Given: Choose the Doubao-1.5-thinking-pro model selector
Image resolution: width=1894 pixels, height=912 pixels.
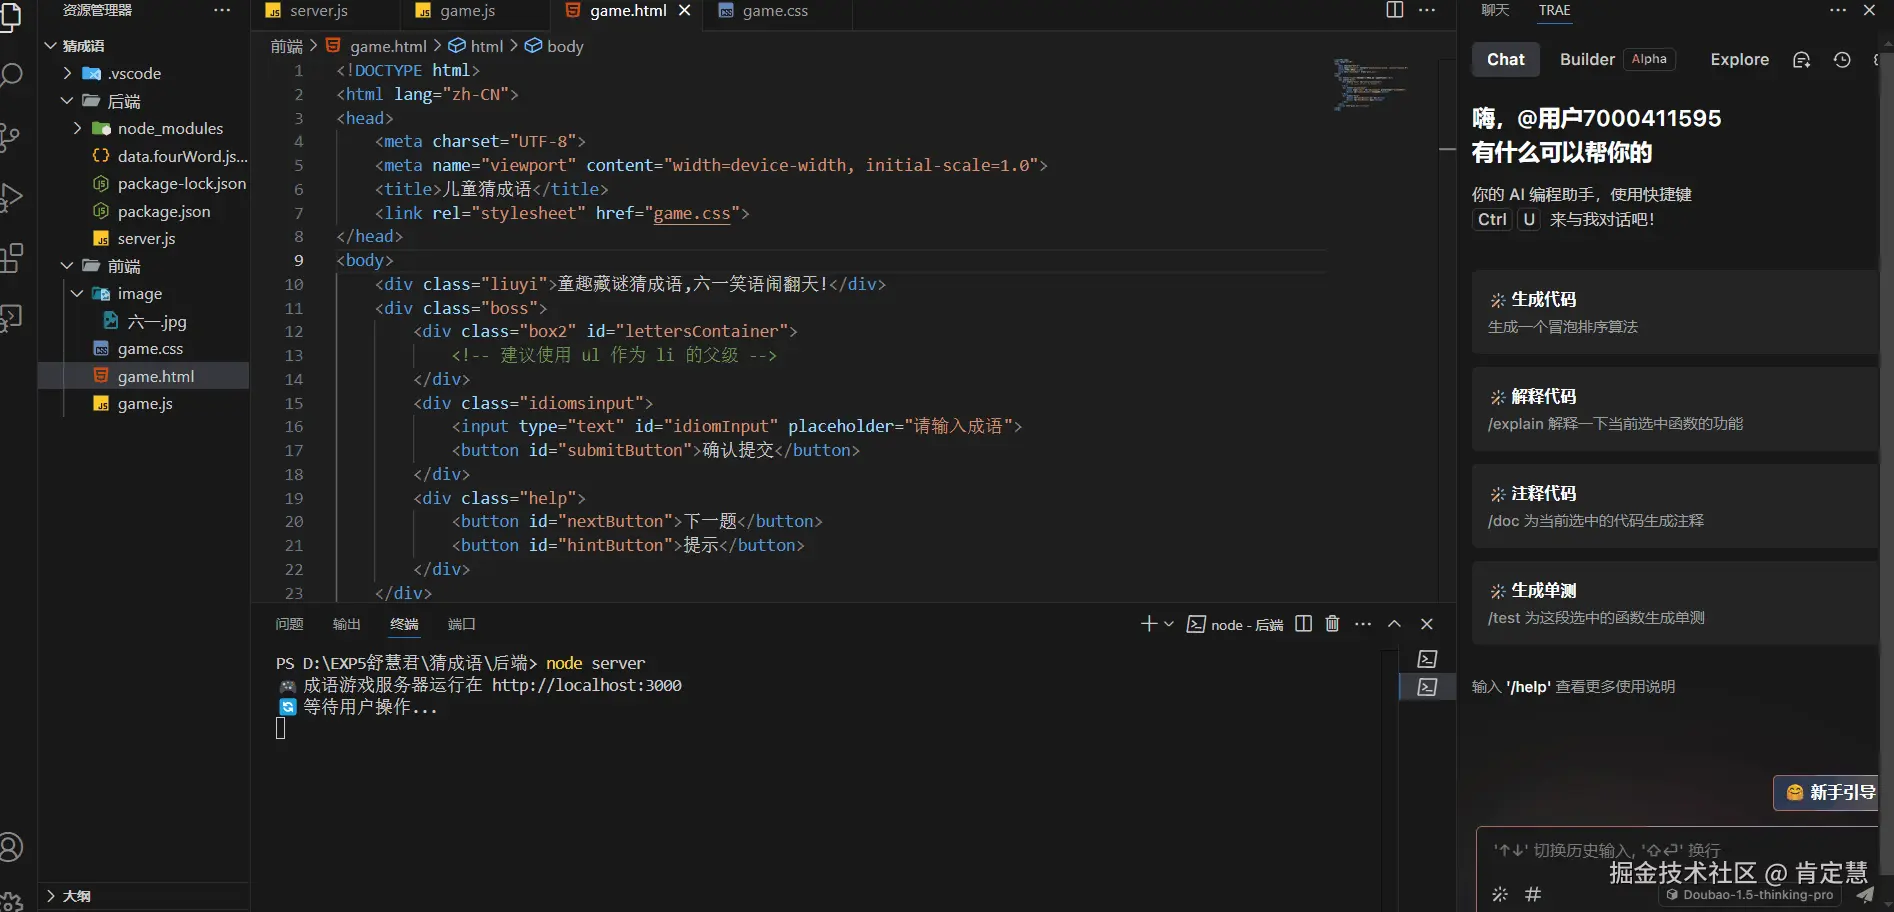Looking at the screenshot, I should pyautogui.click(x=1749, y=895).
